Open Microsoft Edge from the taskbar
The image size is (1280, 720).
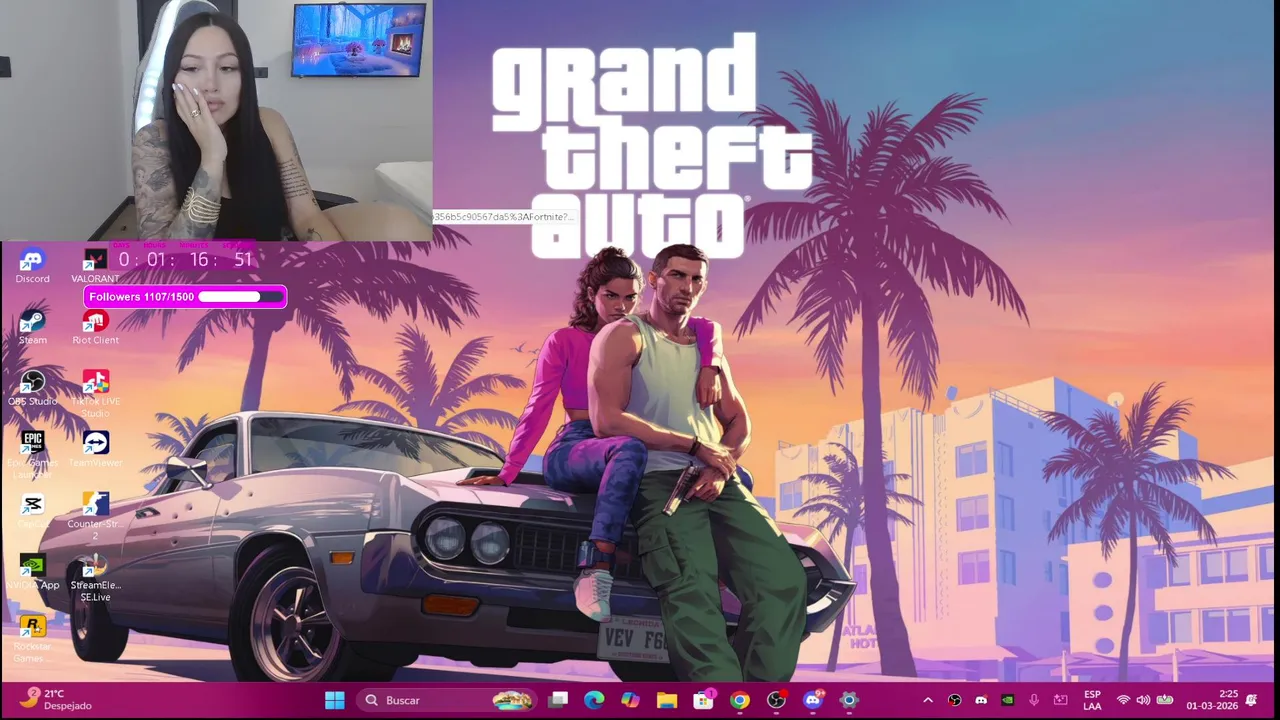(x=594, y=700)
